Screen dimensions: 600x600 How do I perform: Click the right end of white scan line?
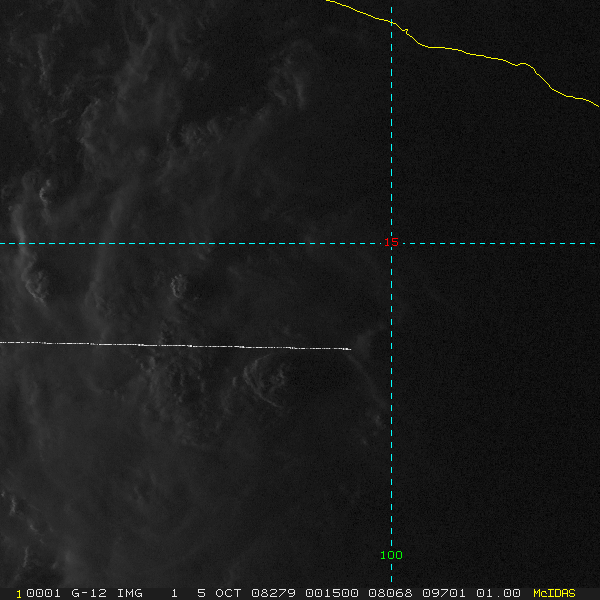coord(349,349)
